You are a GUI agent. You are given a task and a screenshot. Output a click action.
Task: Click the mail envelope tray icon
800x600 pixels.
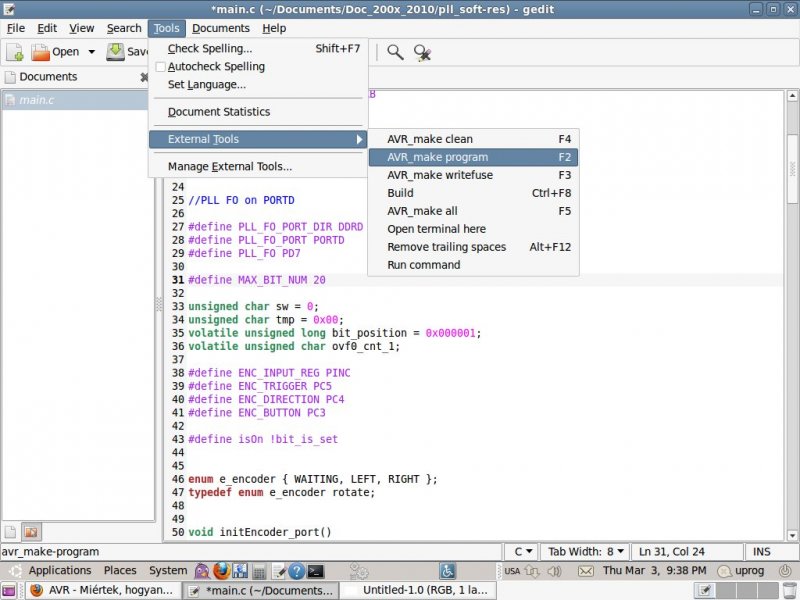pyautogui.click(x=586, y=571)
